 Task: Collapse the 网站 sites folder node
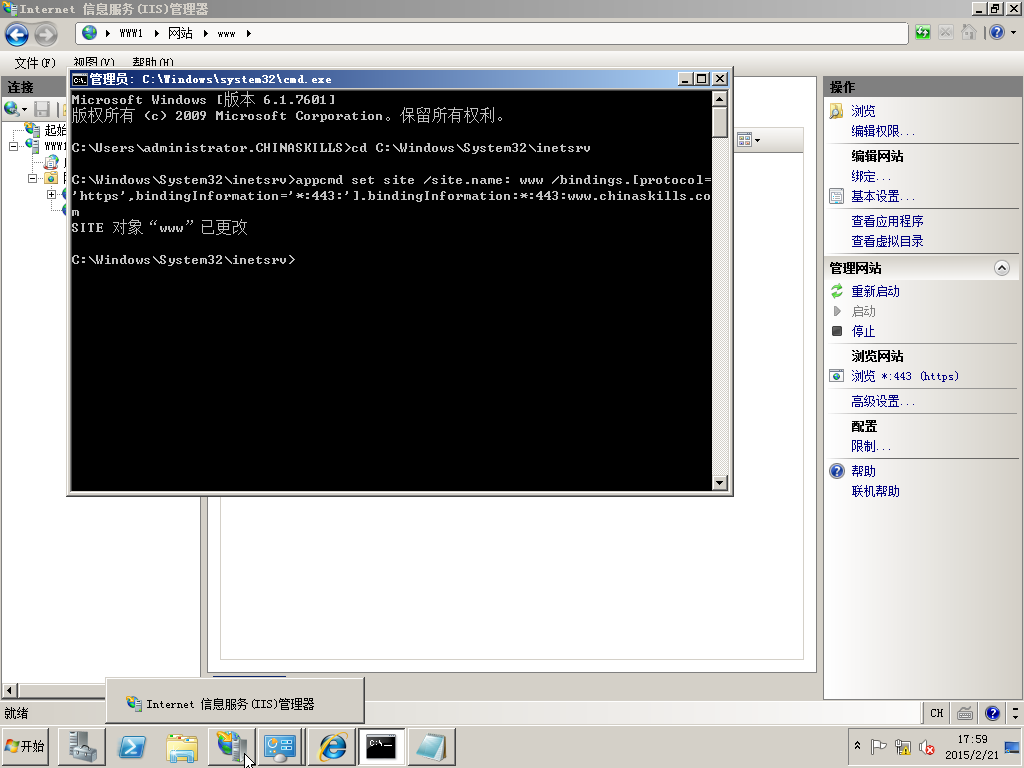point(32,178)
